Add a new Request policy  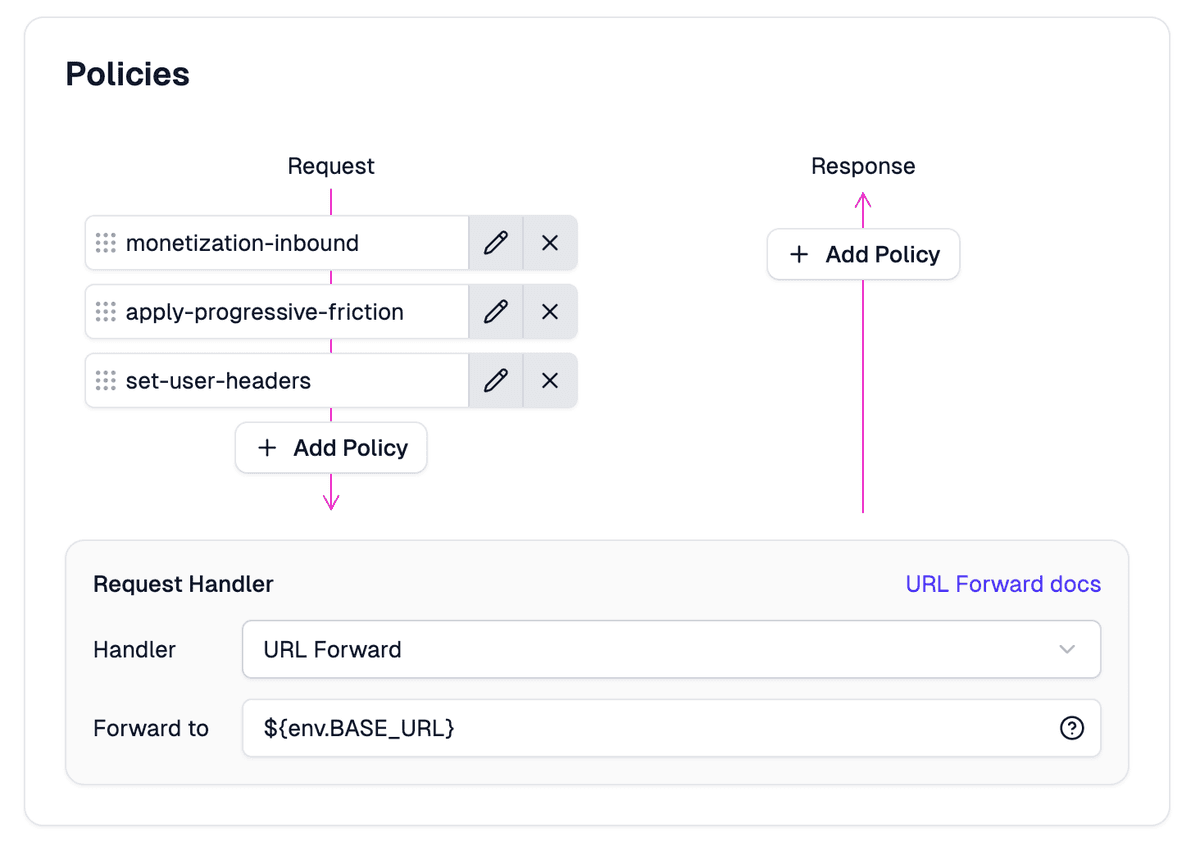tap(331, 447)
